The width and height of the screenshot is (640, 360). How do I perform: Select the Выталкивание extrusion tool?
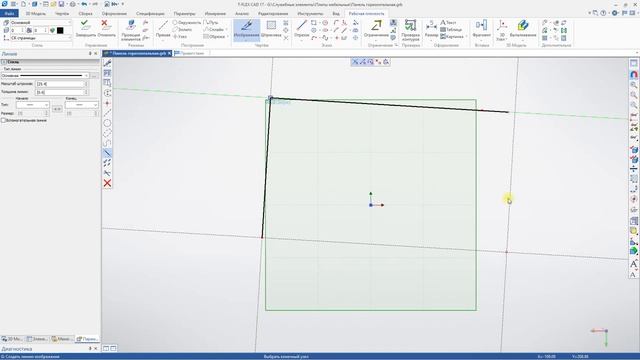(x=523, y=29)
